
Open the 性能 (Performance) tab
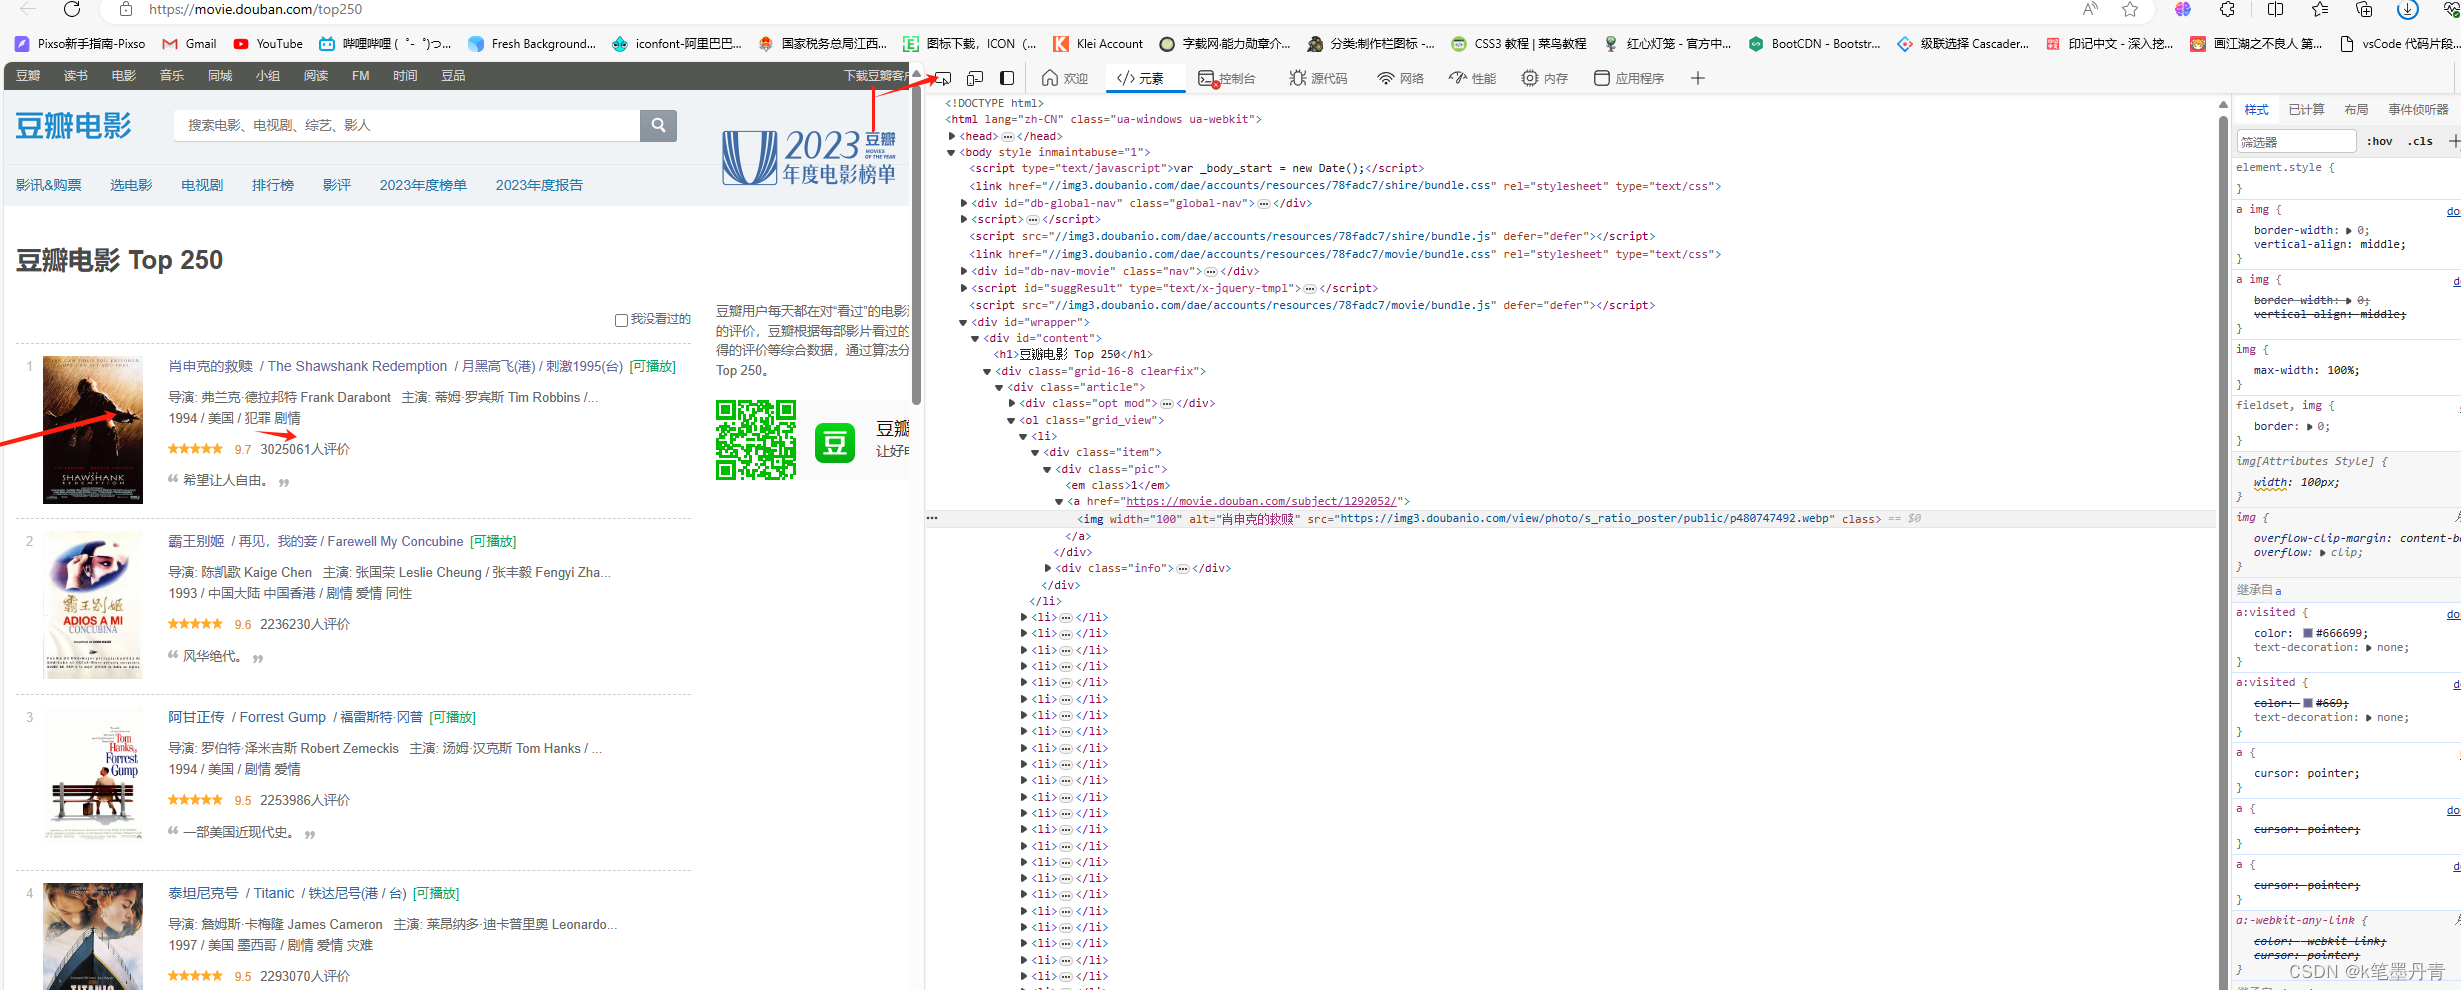tap(1473, 78)
